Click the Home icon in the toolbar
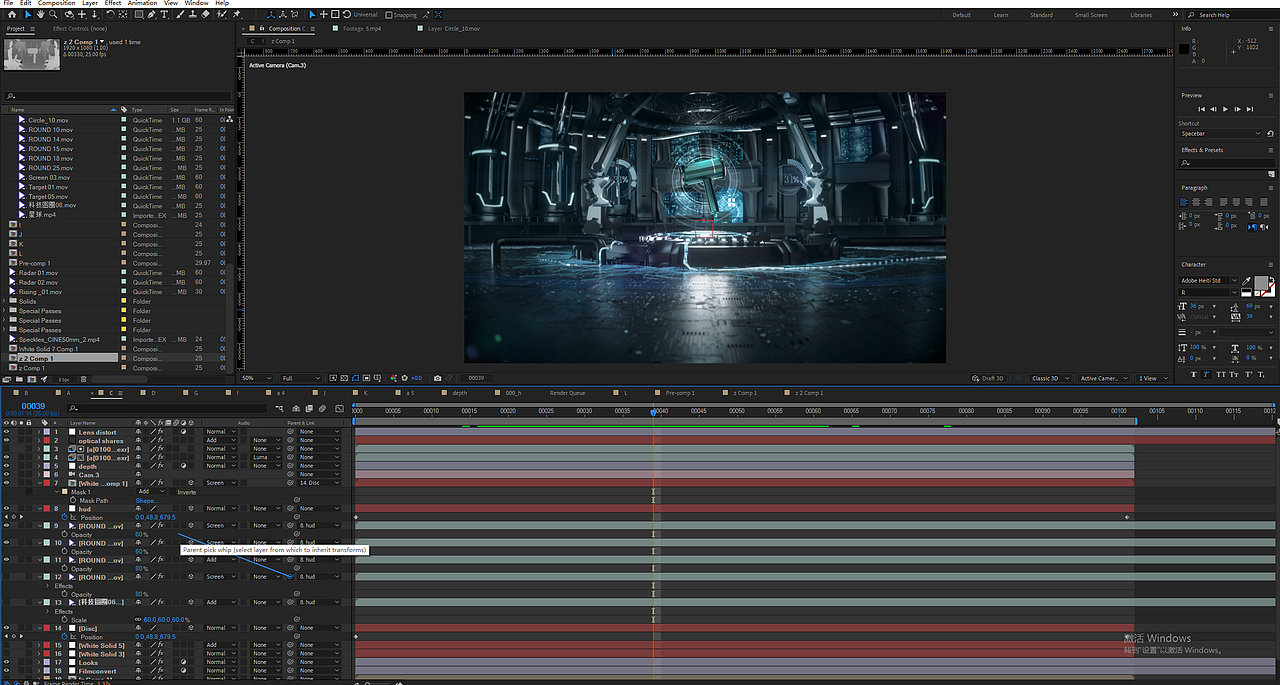Screen dimensions: 1280x685 coord(12,14)
